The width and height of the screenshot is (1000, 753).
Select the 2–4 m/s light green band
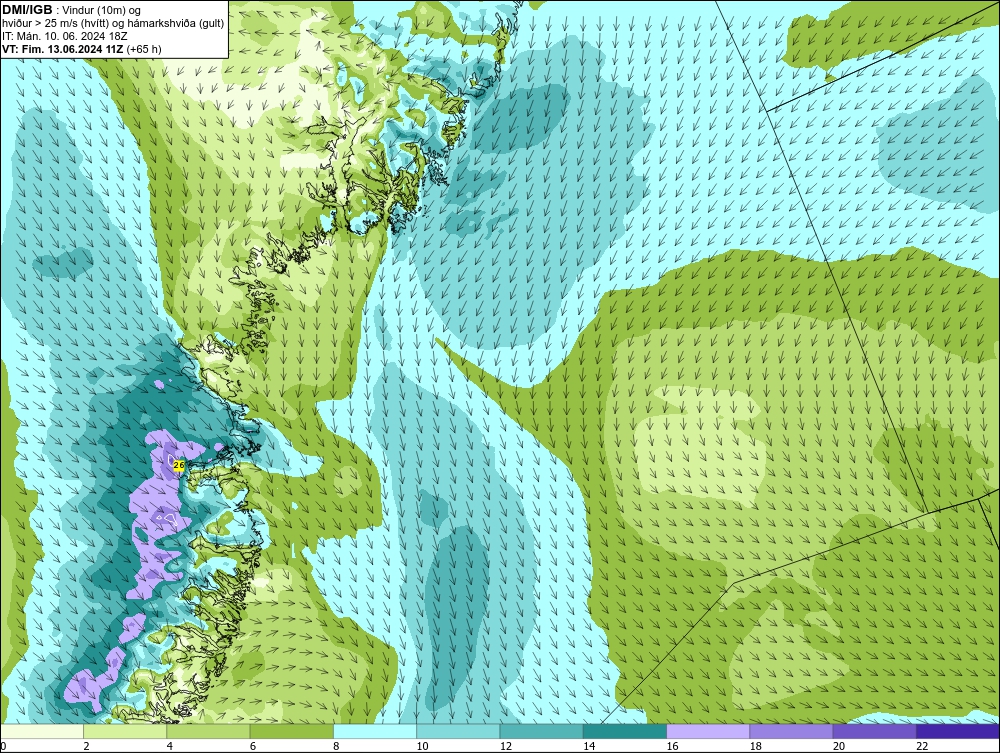125,731
